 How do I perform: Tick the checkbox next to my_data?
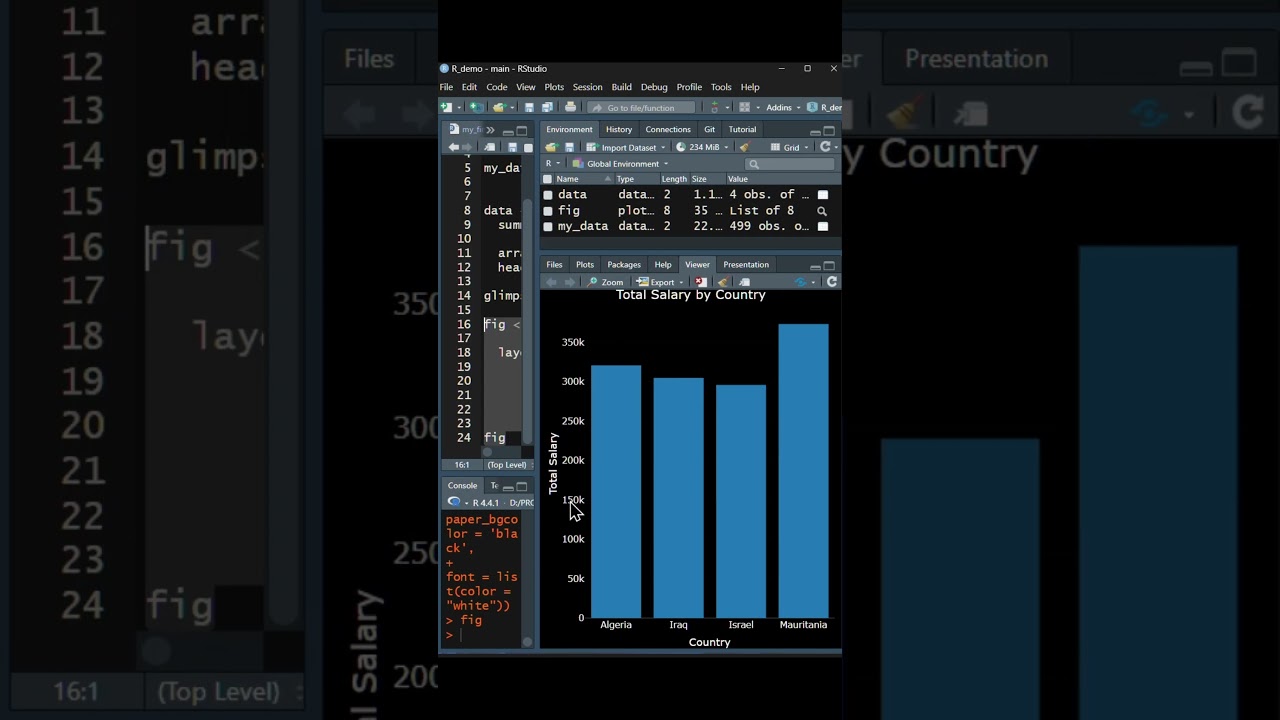(x=548, y=227)
